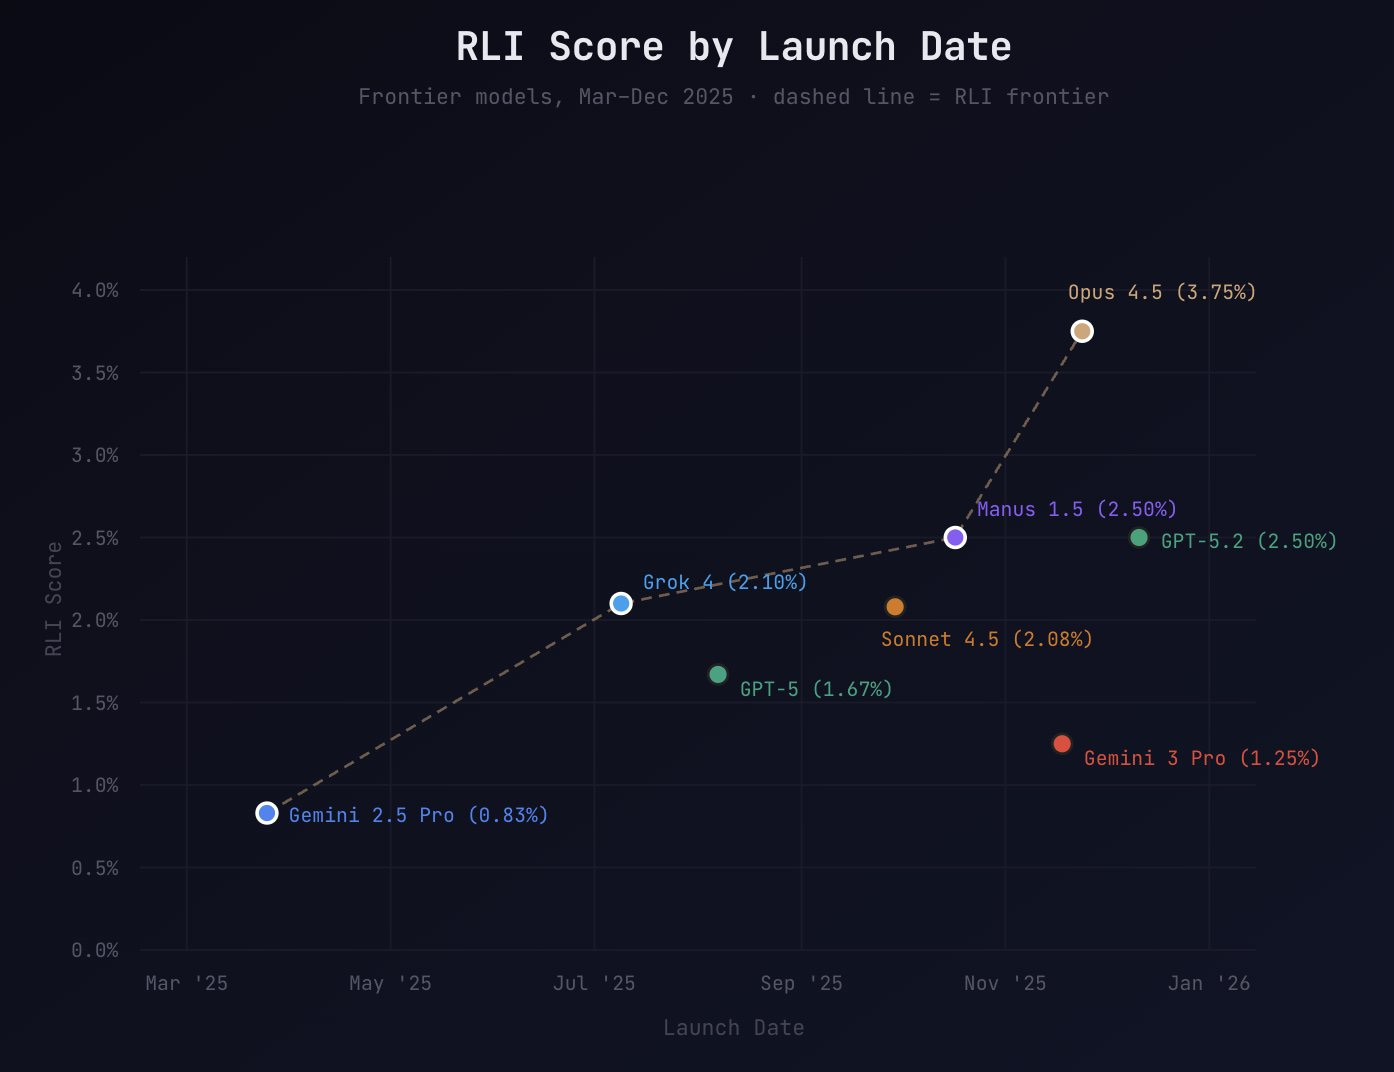Click the 1.0% y-axis tick label
1394x1072 pixels.
pos(95,785)
